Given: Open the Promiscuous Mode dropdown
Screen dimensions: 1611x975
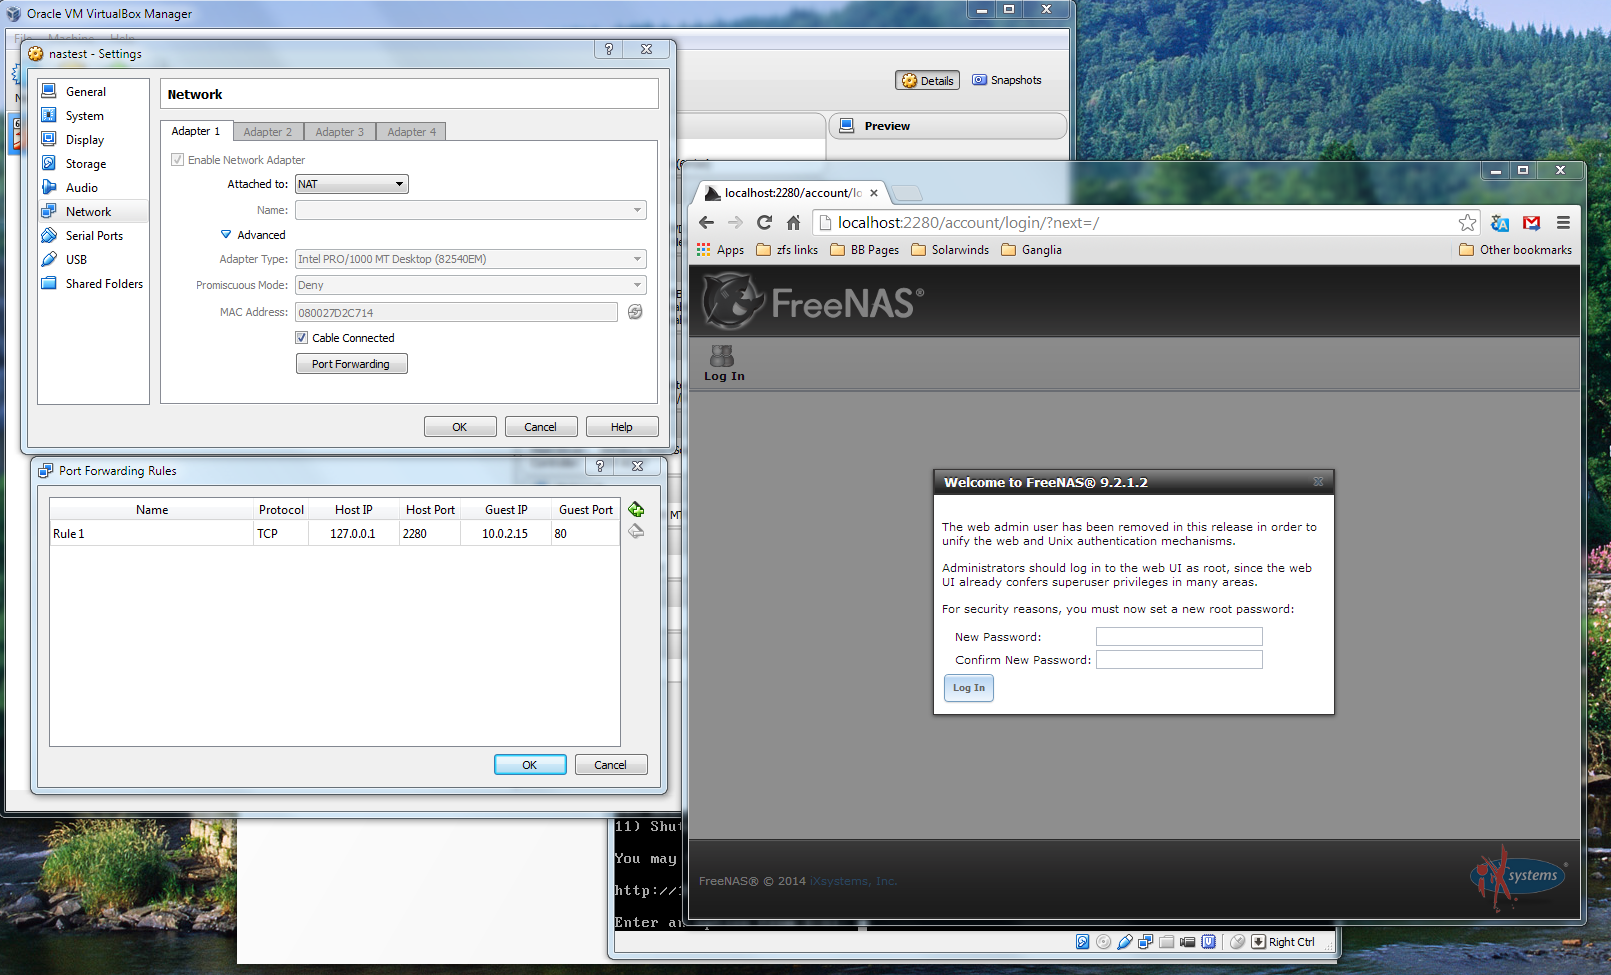Looking at the screenshot, I should 470,285.
